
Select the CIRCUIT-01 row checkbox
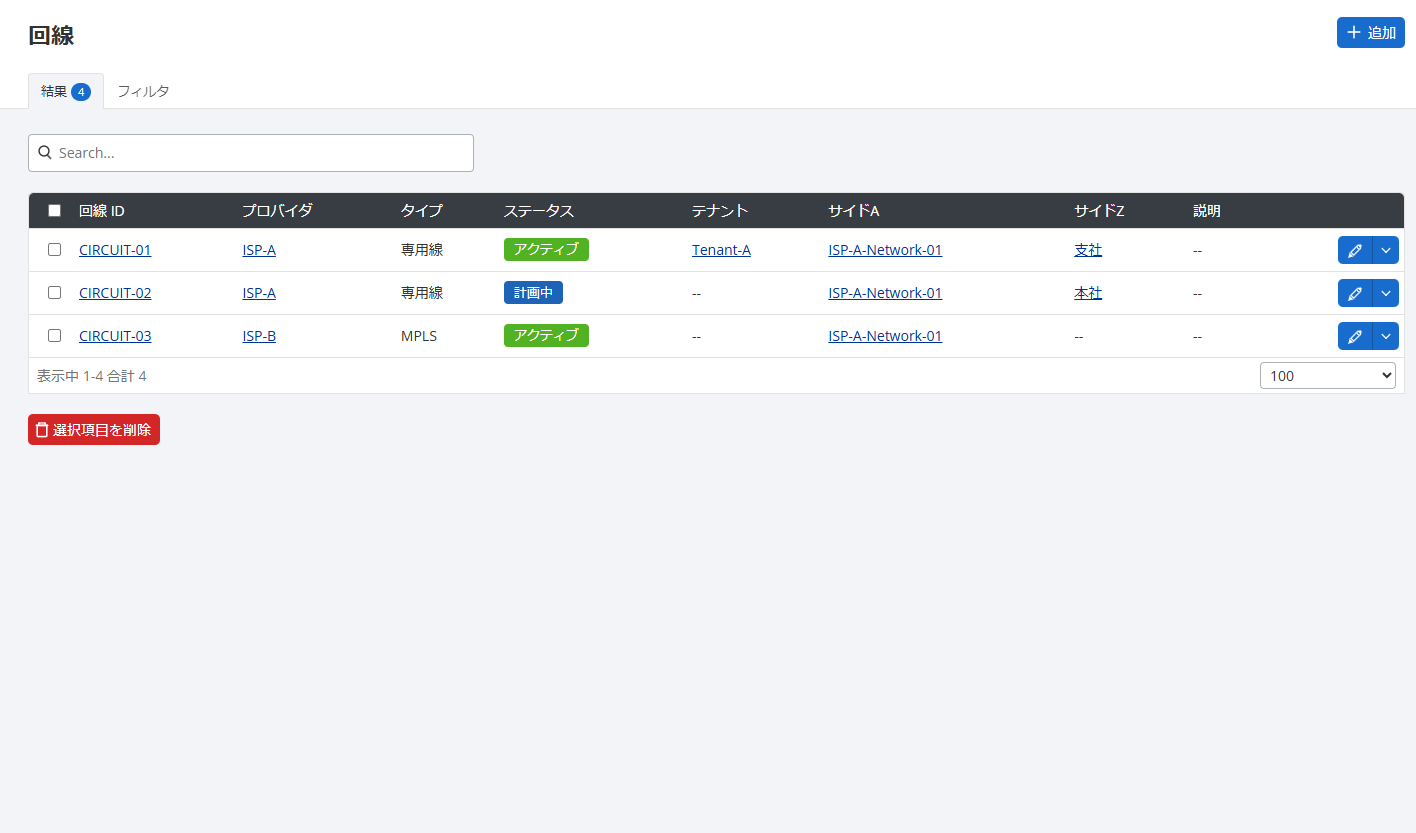55,250
